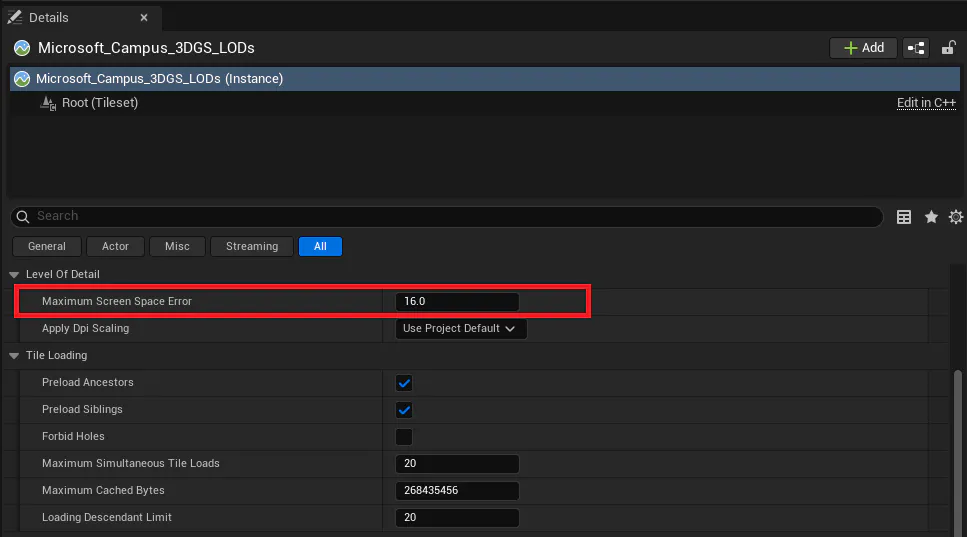Select the Root (Tileset) component
This screenshot has height=537, width=967.
pos(99,103)
